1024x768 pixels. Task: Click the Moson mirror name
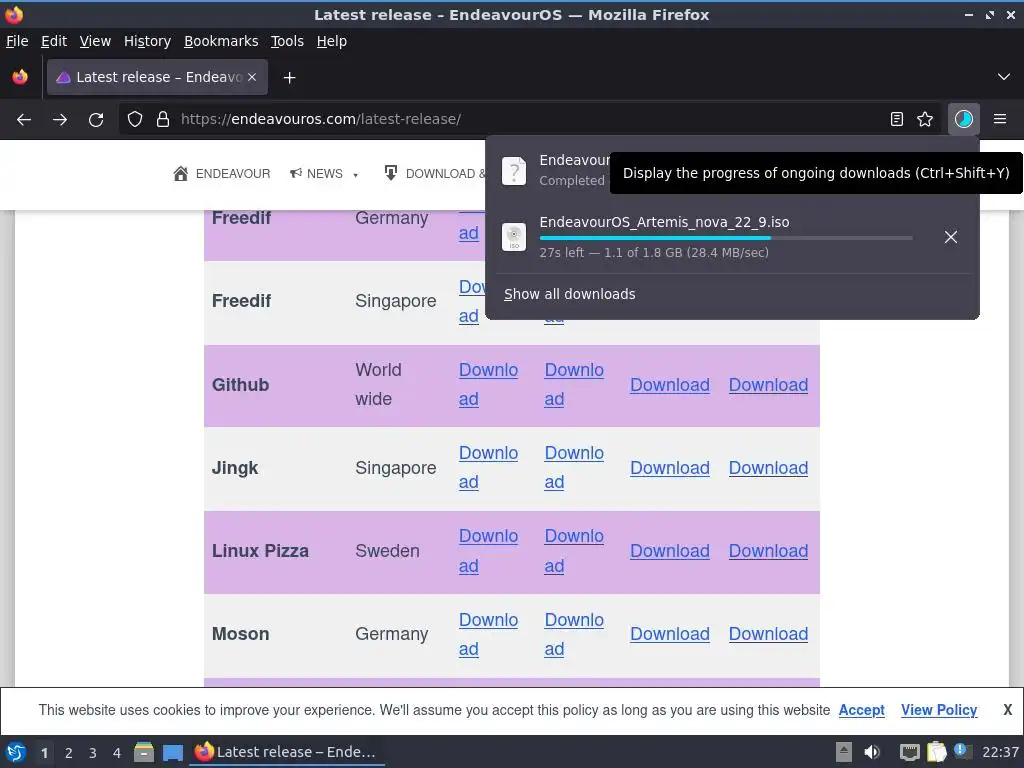[240, 634]
